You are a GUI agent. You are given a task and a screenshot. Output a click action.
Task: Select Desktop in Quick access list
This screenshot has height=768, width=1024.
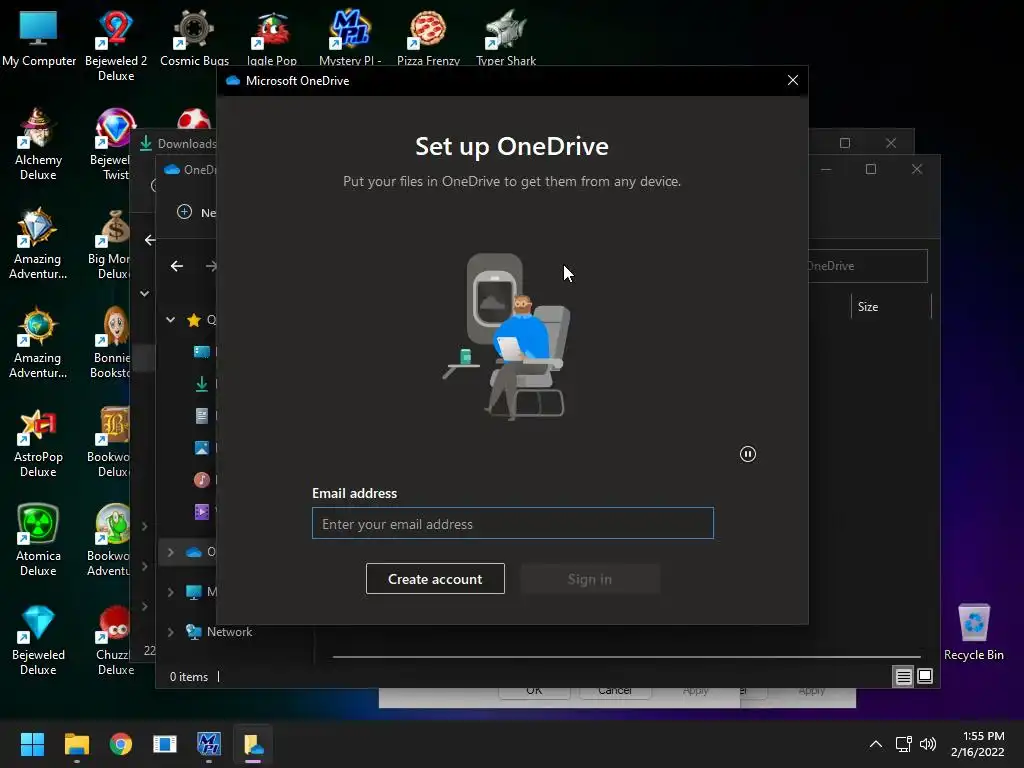tap(202, 352)
